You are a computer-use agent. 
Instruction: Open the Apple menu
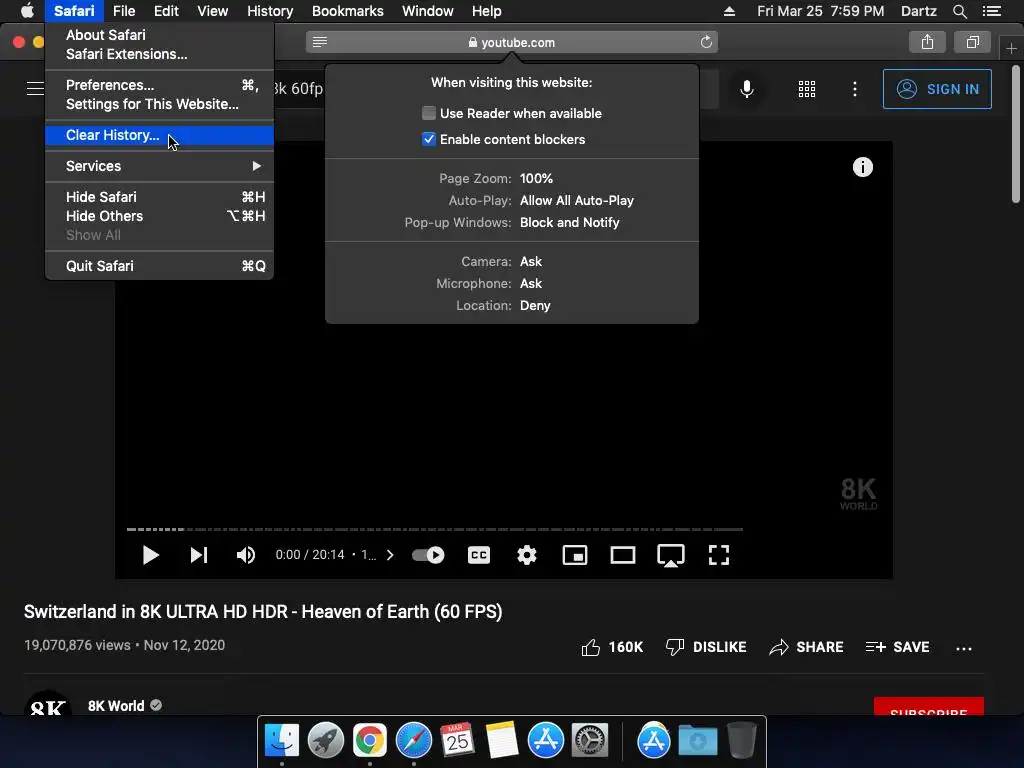point(27,11)
